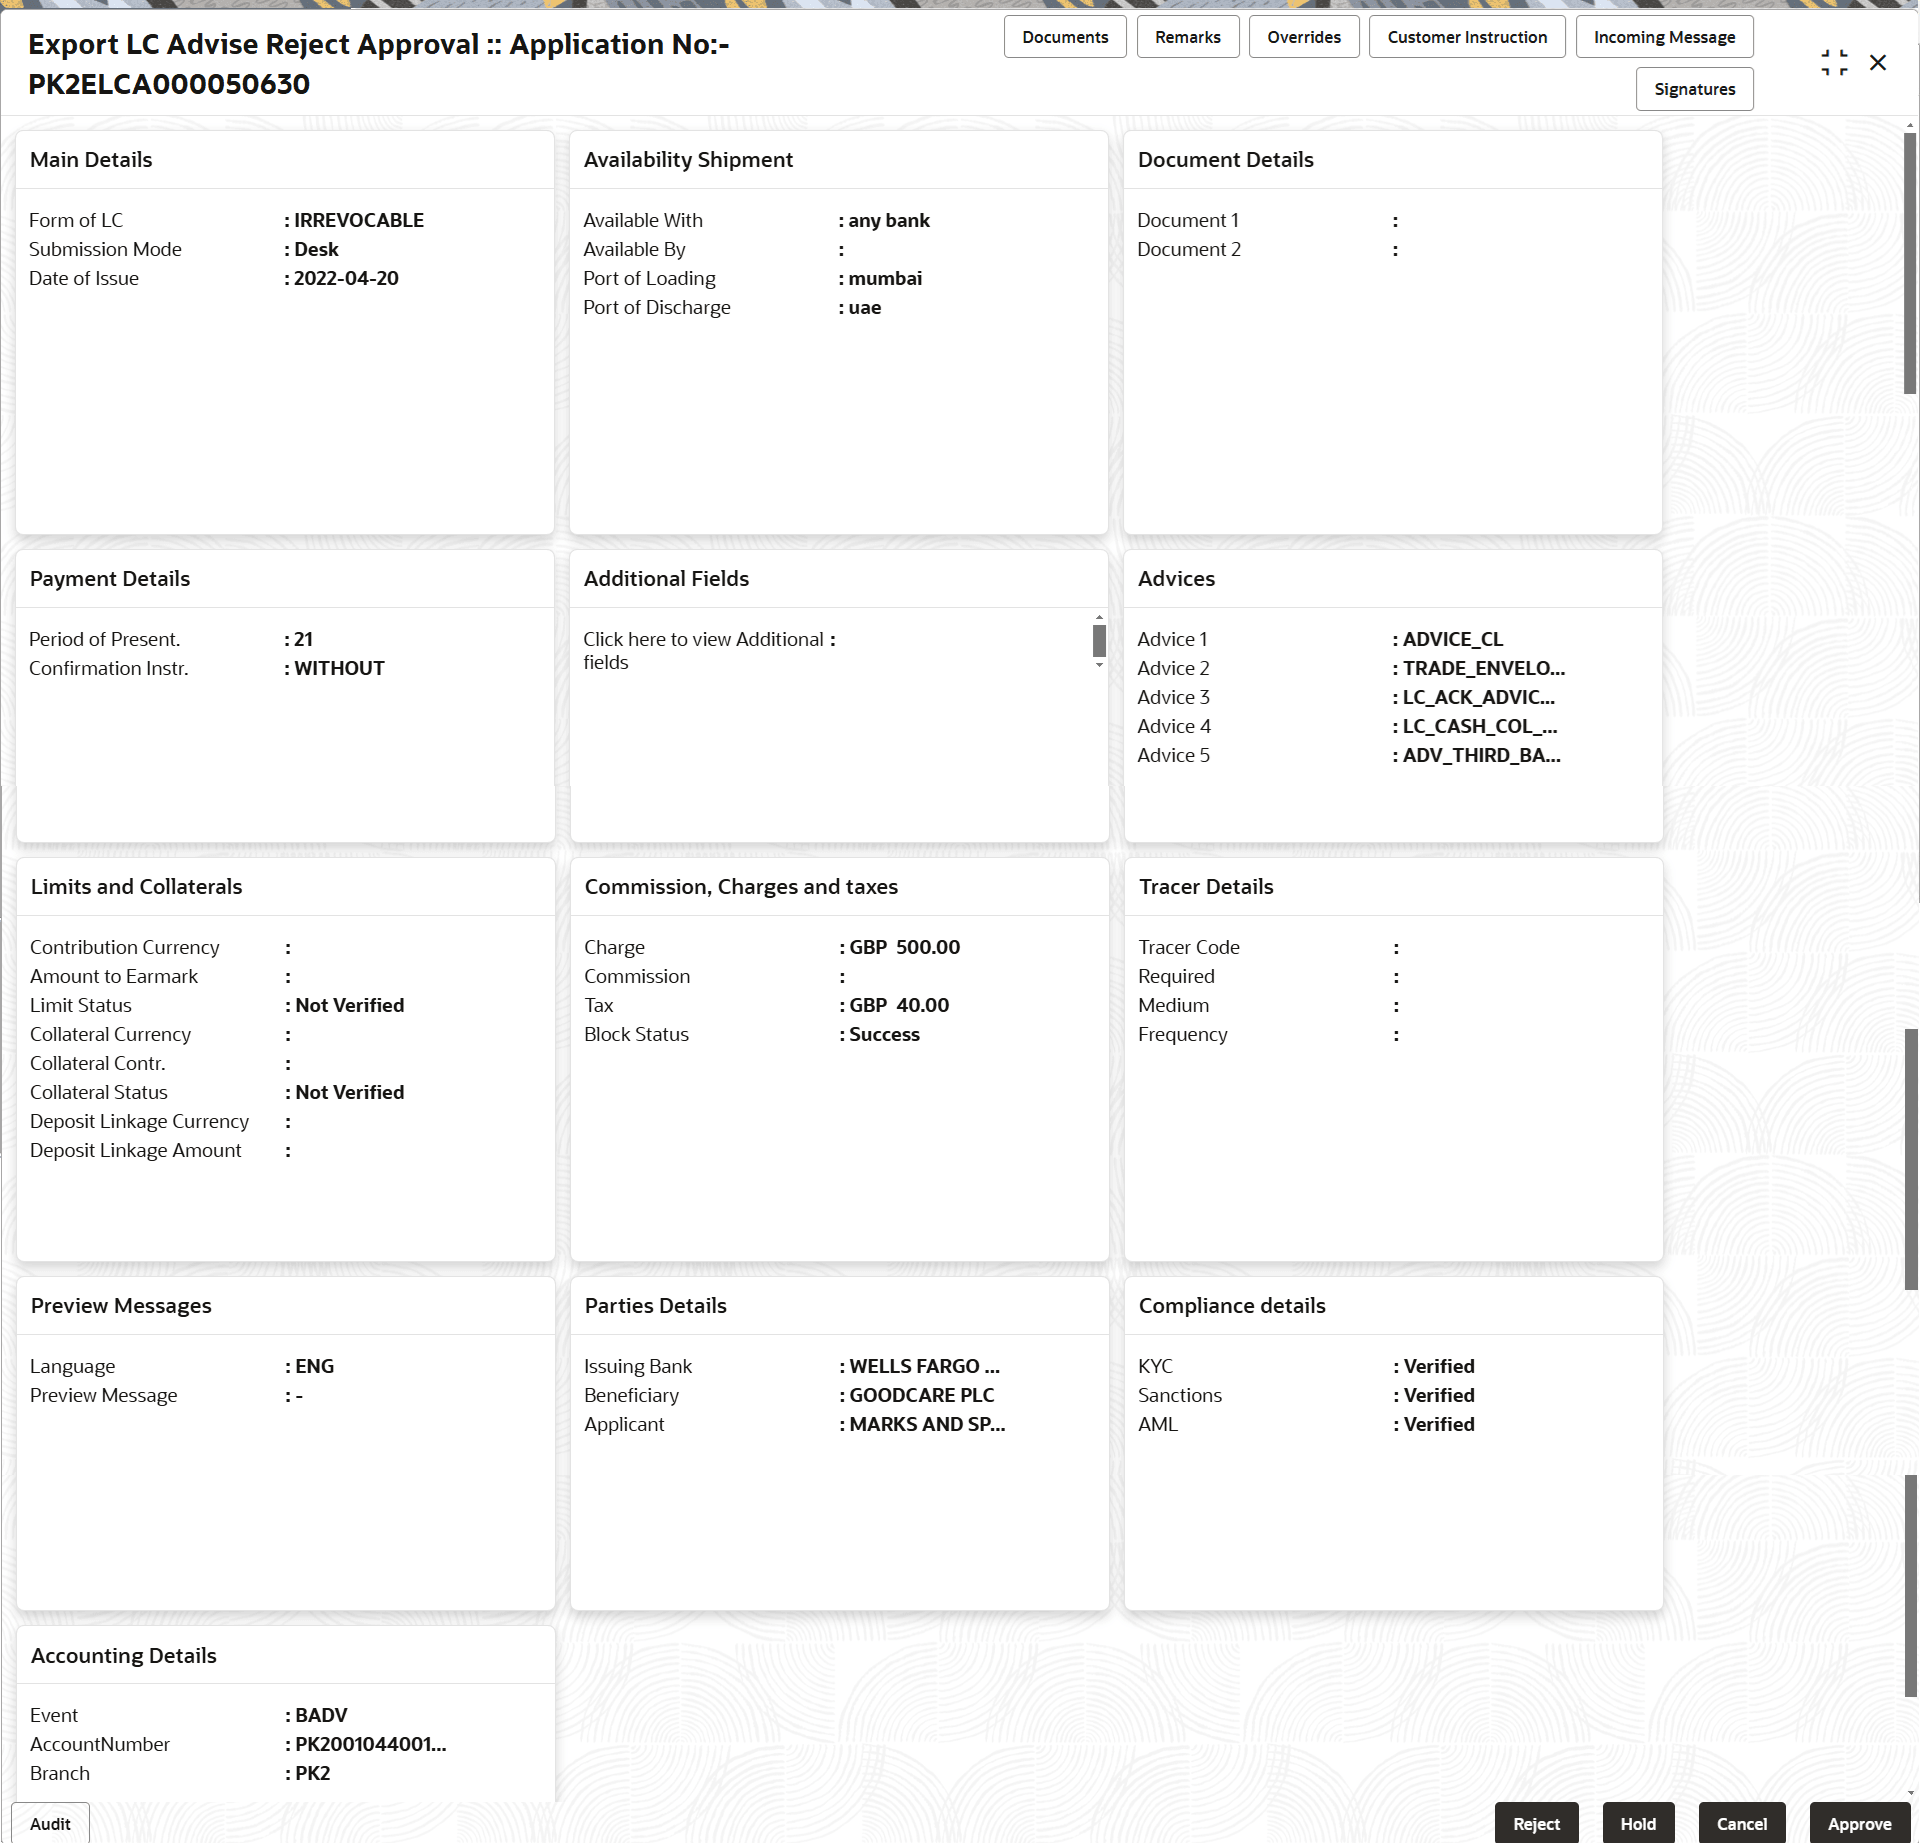Click truncated AccountNumber PK2001044001
The height and width of the screenshot is (1843, 1920).
pyautogui.click(x=369, y=1744)
